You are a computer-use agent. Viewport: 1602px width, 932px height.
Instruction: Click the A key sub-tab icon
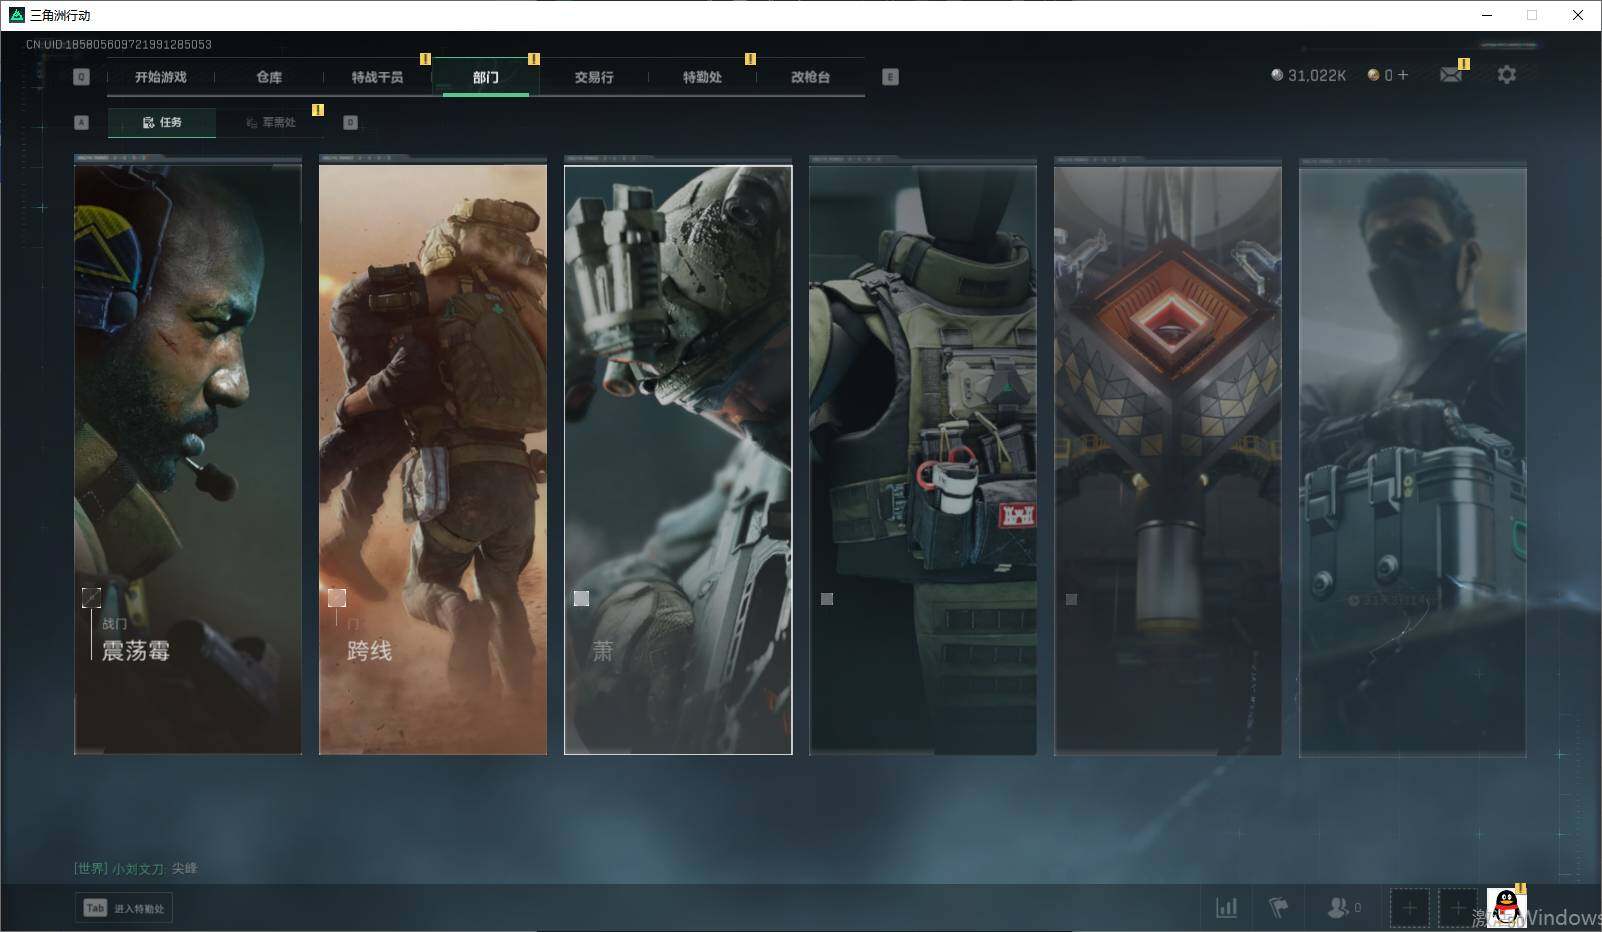tap(82, 122)
